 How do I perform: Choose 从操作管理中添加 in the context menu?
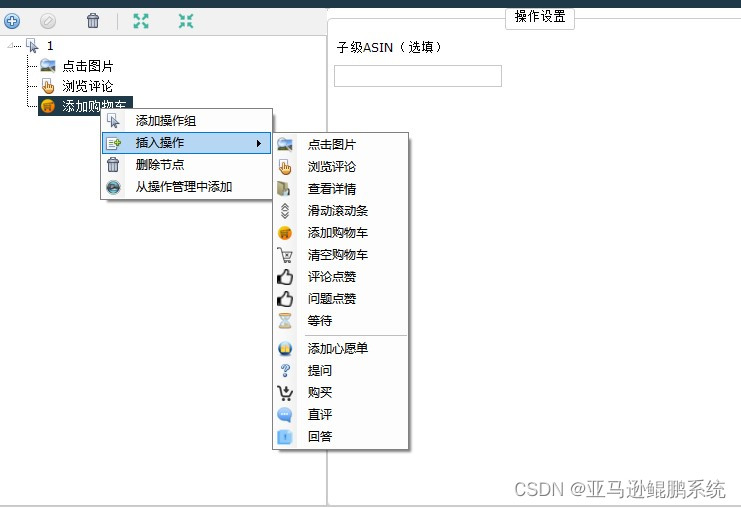[x=187, y=187]
